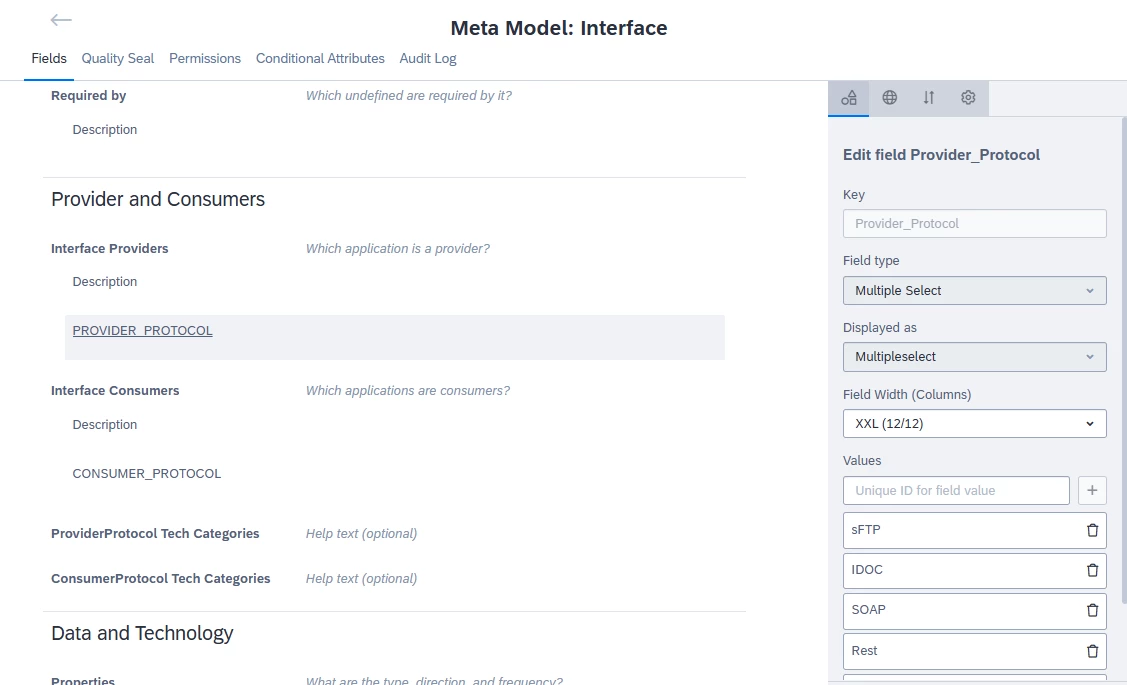Expand the Displayed as dropdown
This screenshot has height=685, width=1127.
coord(974,357)
